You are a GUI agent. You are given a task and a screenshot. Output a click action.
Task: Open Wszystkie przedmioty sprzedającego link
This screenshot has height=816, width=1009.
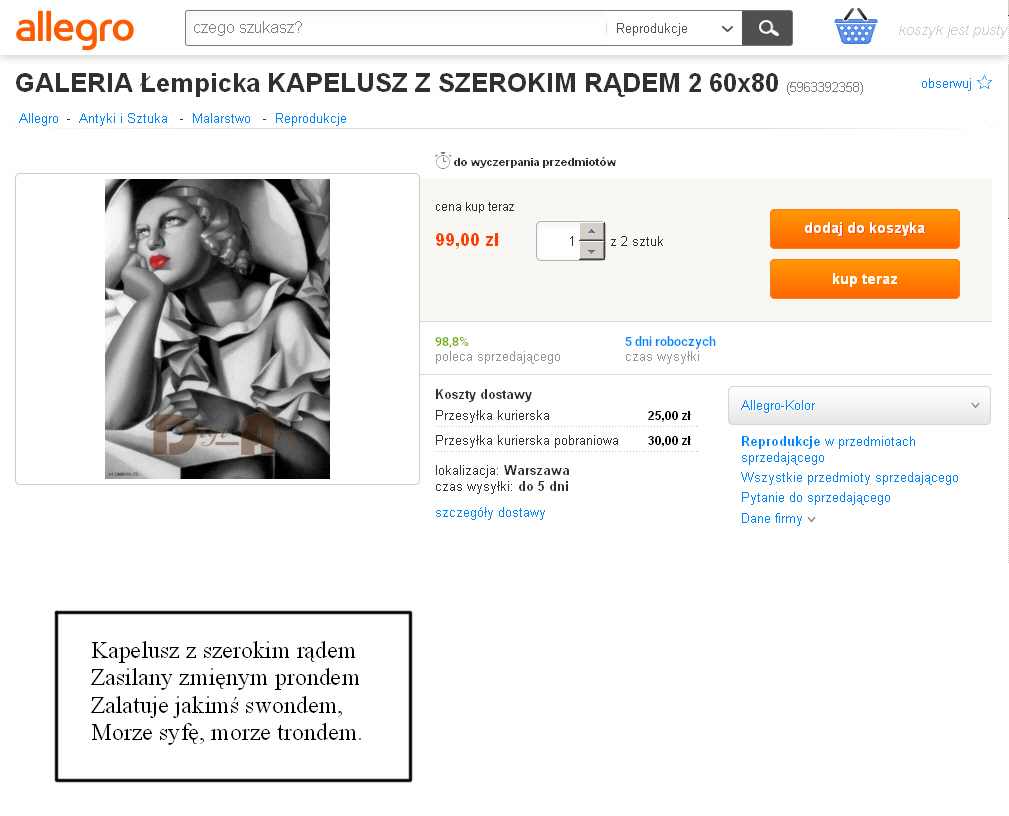tap(849, 478)
